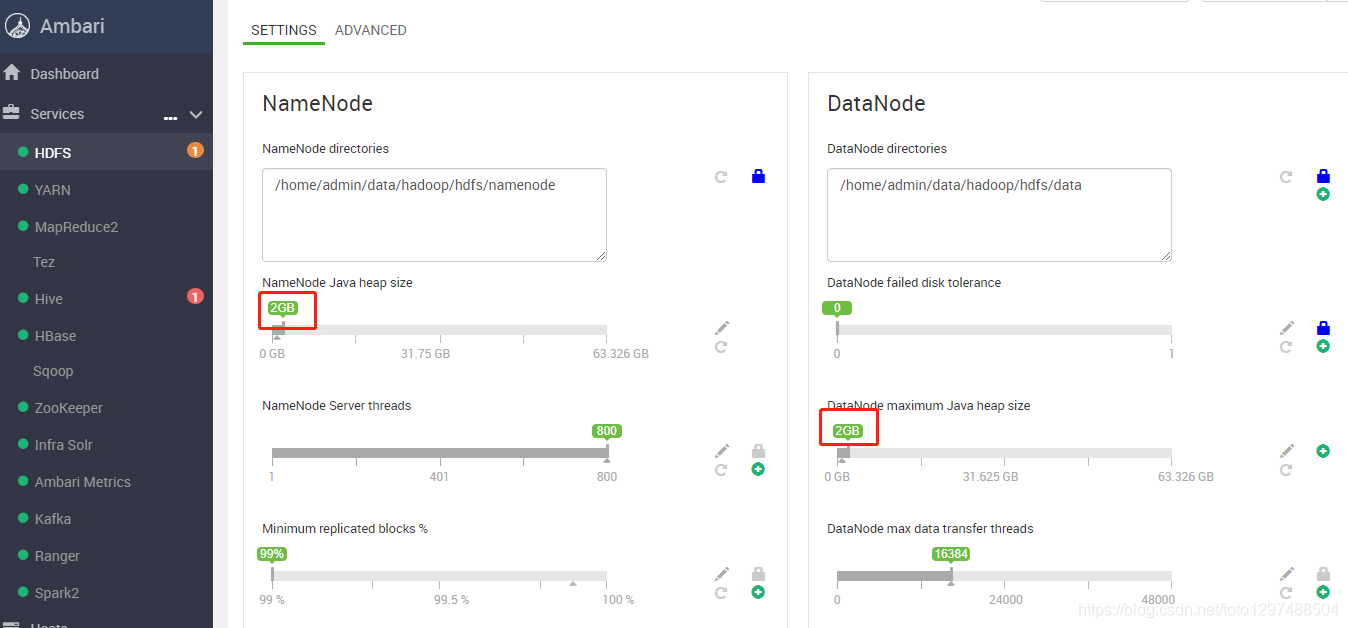Click the HDFS alert badge
This screenshot has width=1348, height=628.
point(195,151)
